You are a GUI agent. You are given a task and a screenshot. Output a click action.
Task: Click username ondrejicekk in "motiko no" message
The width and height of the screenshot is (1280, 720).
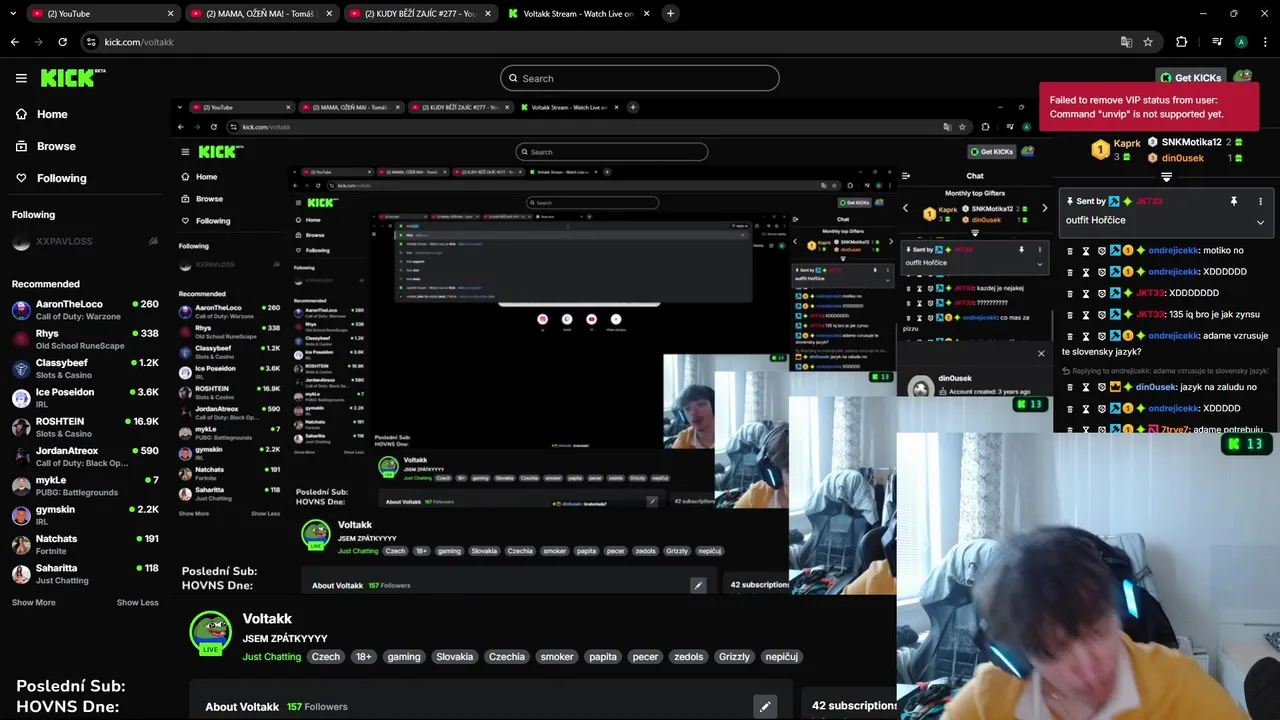click(x=1173, y=251)
